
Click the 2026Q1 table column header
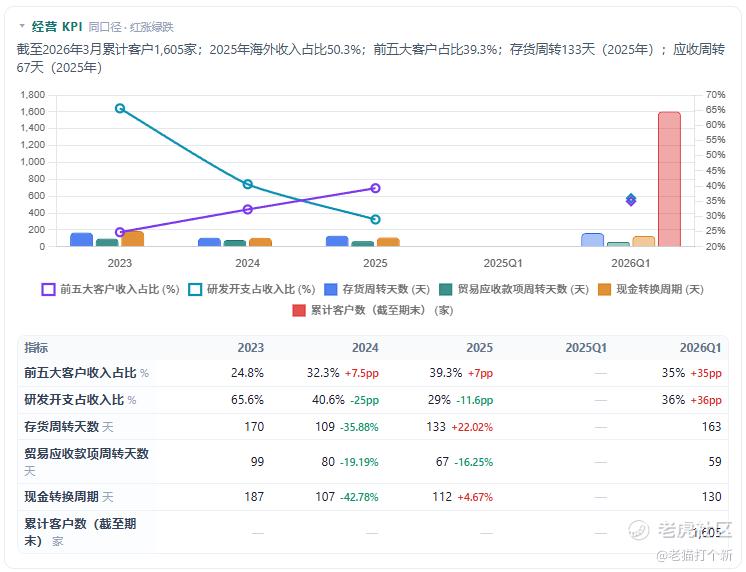pyautogui.click(x=700, y=347)
